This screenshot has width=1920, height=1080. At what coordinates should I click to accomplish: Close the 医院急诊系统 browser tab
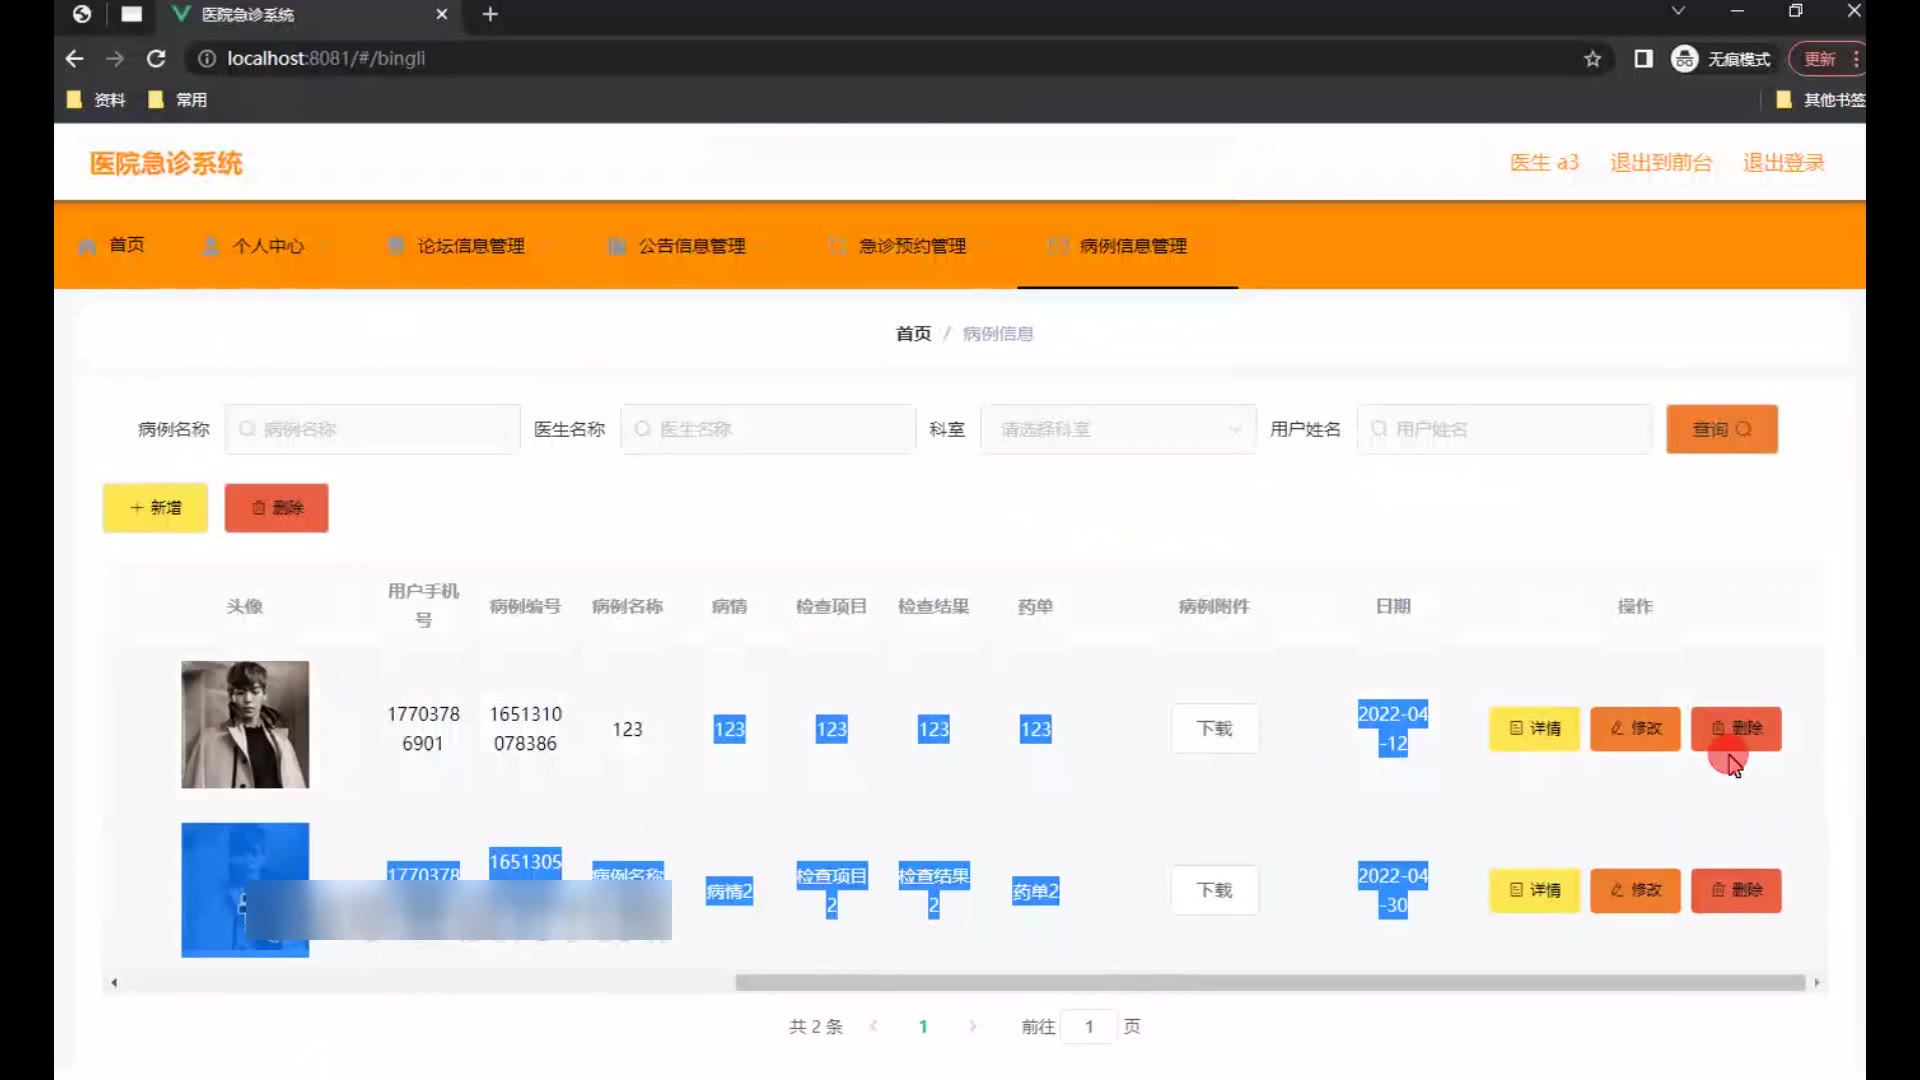pyautogui.click(x=442, y=14)
